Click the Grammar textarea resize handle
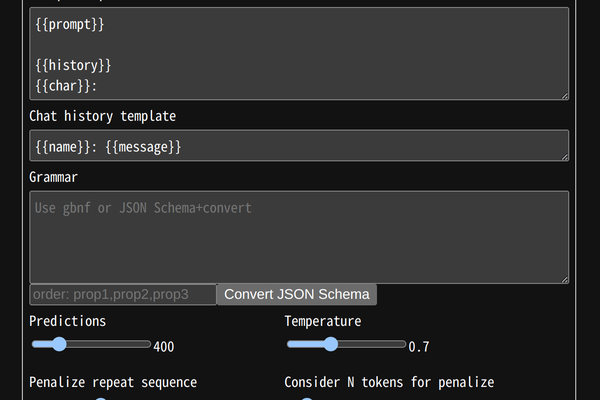This screenshot has height=400, width=600. 564,279
